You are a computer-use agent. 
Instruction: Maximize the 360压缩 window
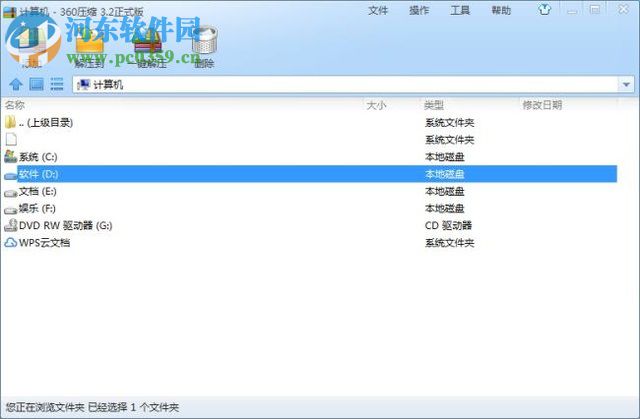(x=595, y=10)
